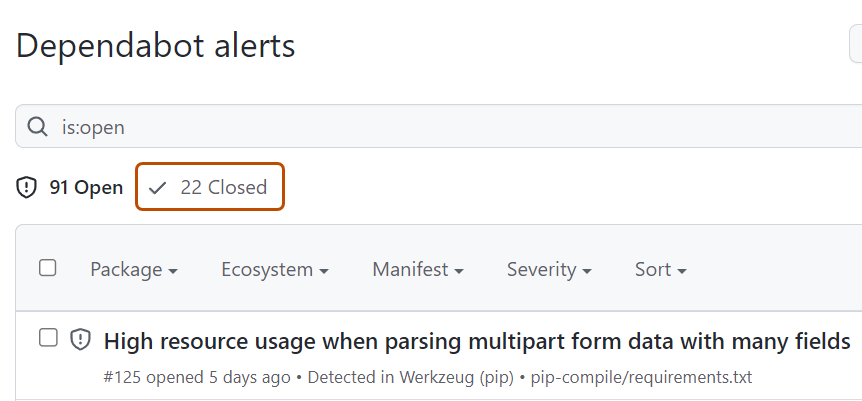Image resolution: width=862 pixels, height=401 pixels.
Task: Click the #125 opened 5 days ago text
Action: [197, 377]
